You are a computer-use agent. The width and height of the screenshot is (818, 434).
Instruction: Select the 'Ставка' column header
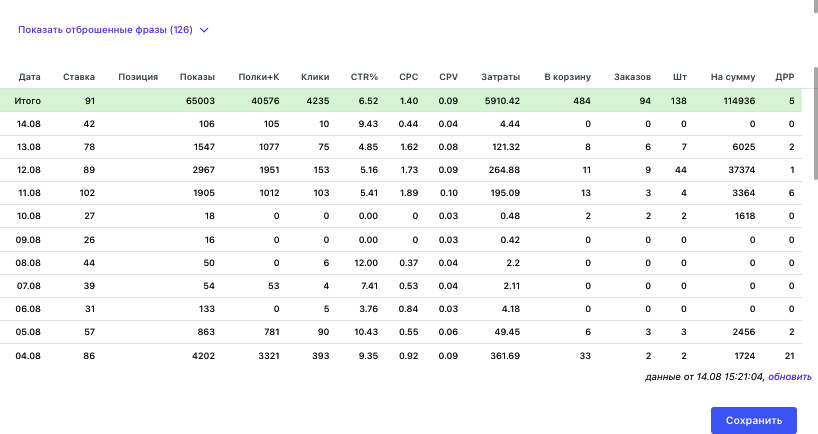(x=79, y=77)
